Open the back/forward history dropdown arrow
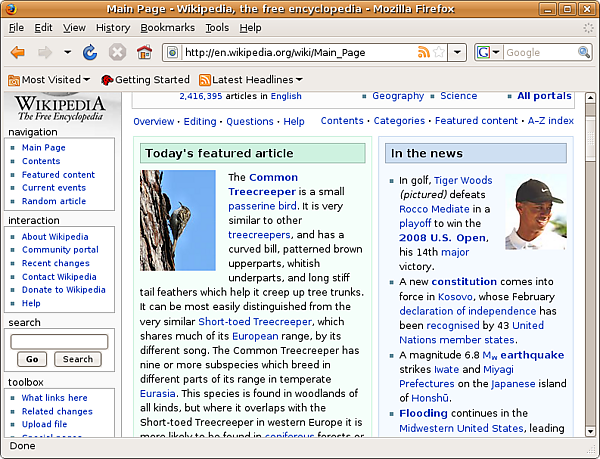The width and height of the screenshot is (600, 459). tap(67, 52)
